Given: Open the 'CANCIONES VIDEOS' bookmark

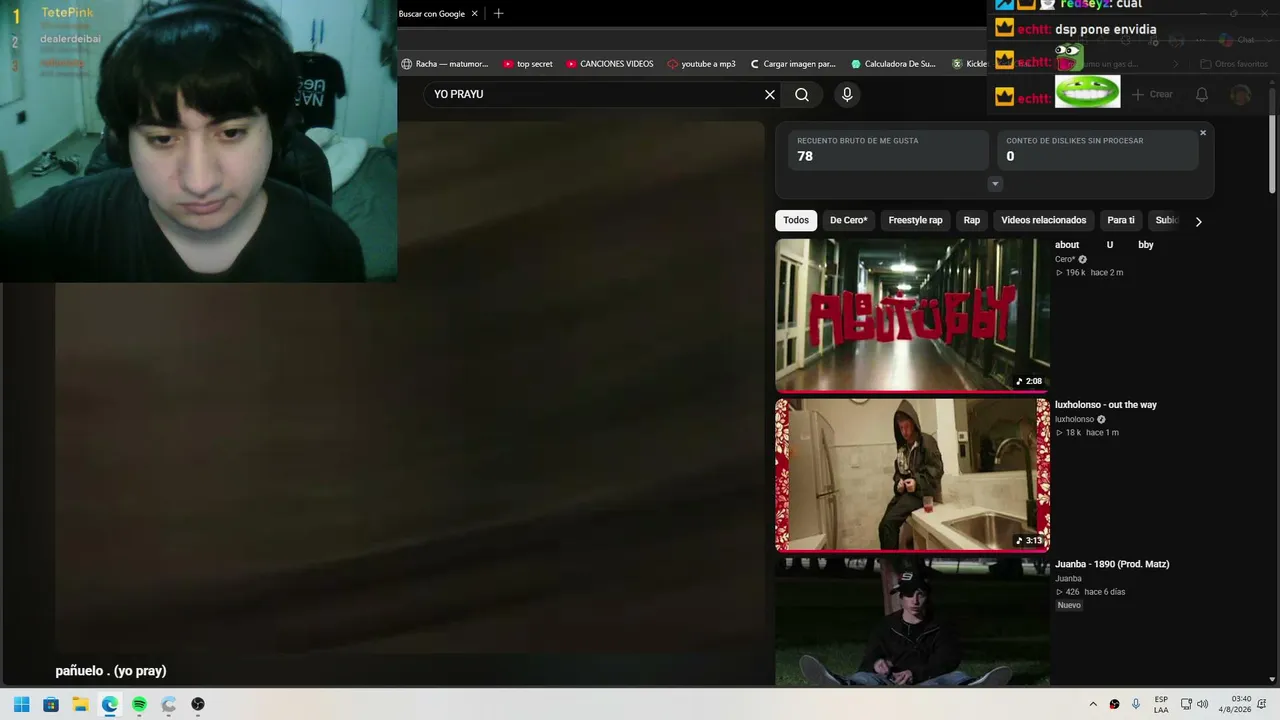Looking at the screenshot, I should [x=610, y=64].
